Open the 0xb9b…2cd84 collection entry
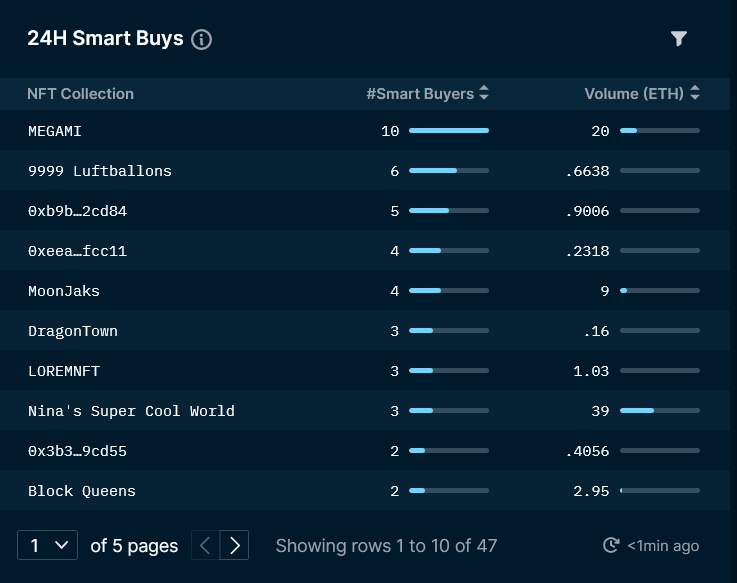This screenshot has height=583, width=737. [77, 211]
